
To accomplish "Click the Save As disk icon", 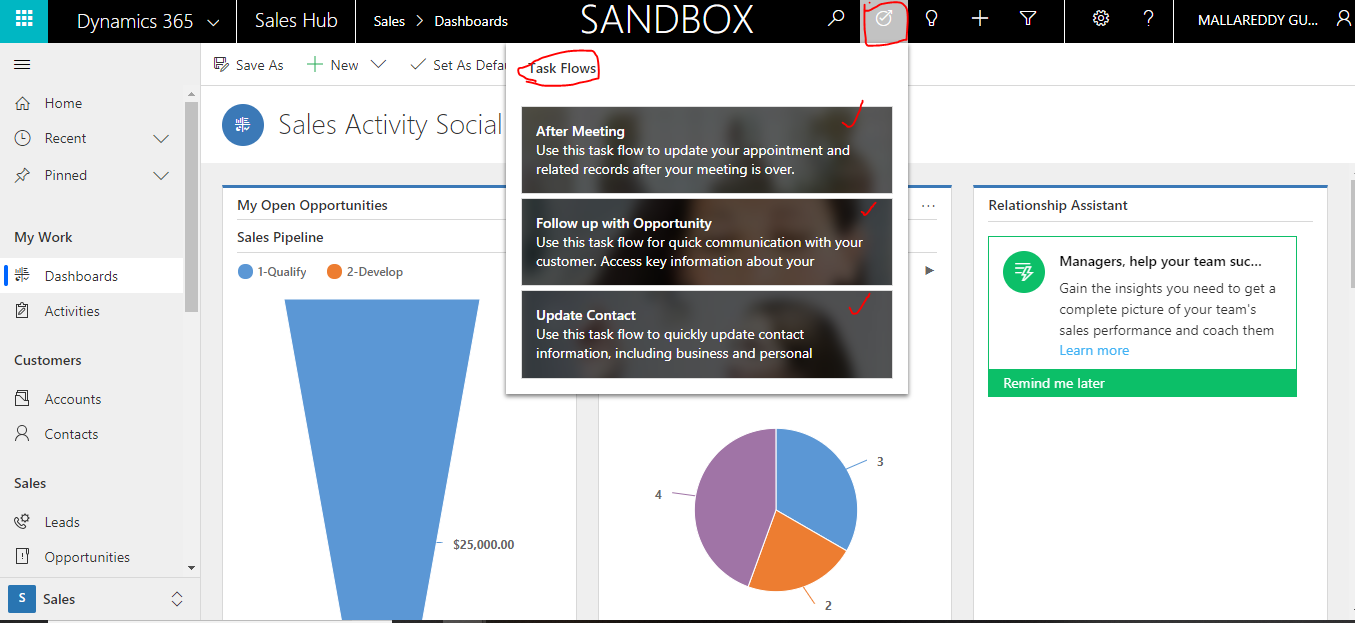I will pyautogui.click(x=221, y=65).
